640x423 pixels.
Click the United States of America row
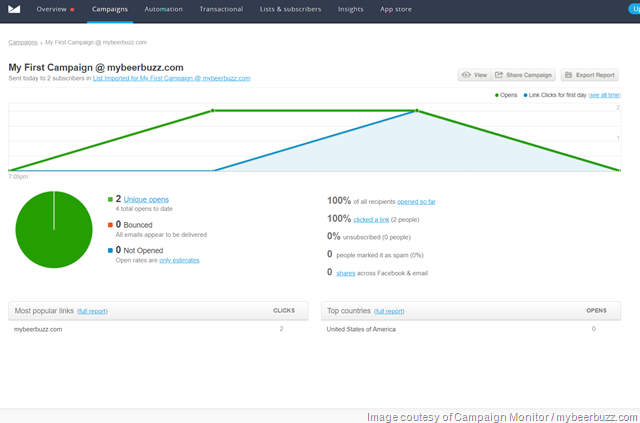471,329
